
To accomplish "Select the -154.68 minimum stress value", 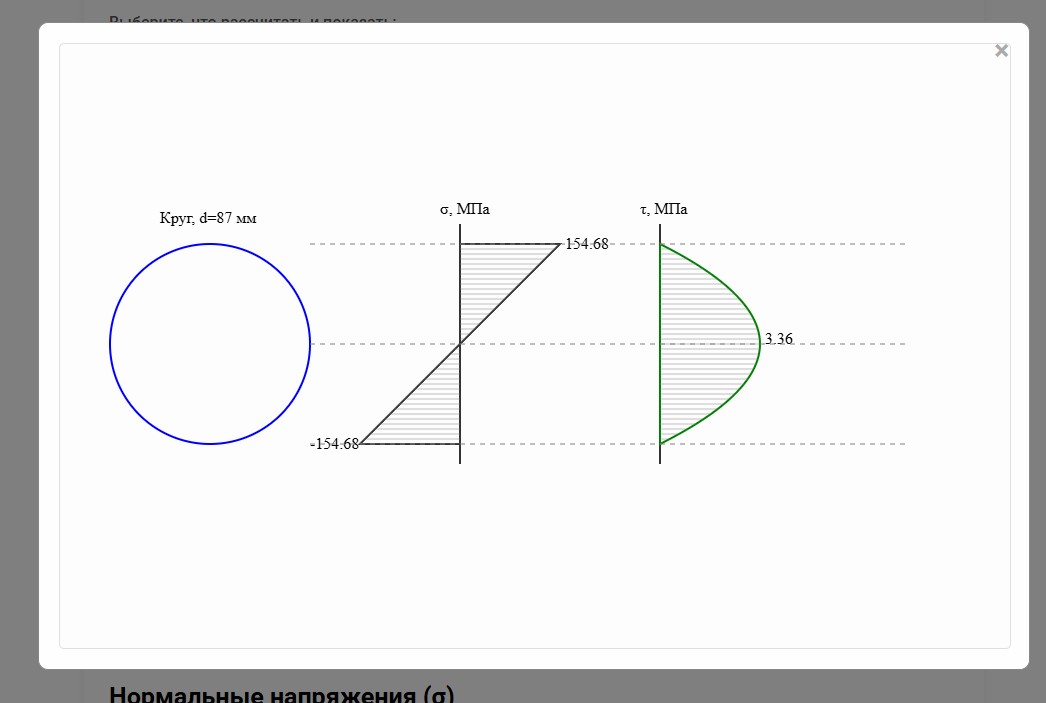I will [334, 444].
